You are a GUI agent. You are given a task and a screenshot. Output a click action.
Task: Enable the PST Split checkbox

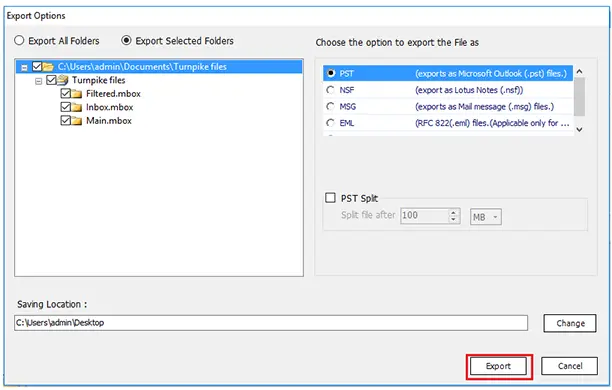(x=330, y=198)
